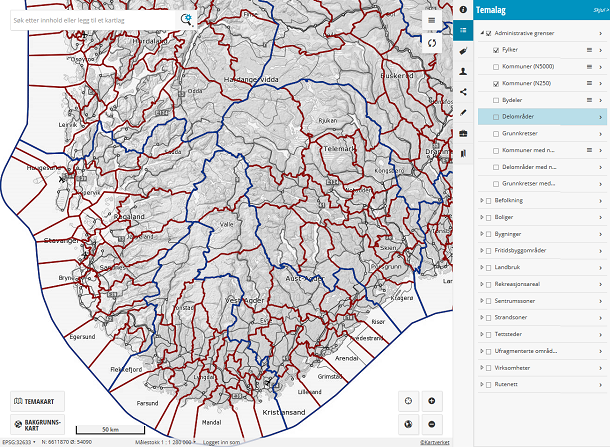Open the hamburger menu on the map
610x447 pixels.
[431, 20]
